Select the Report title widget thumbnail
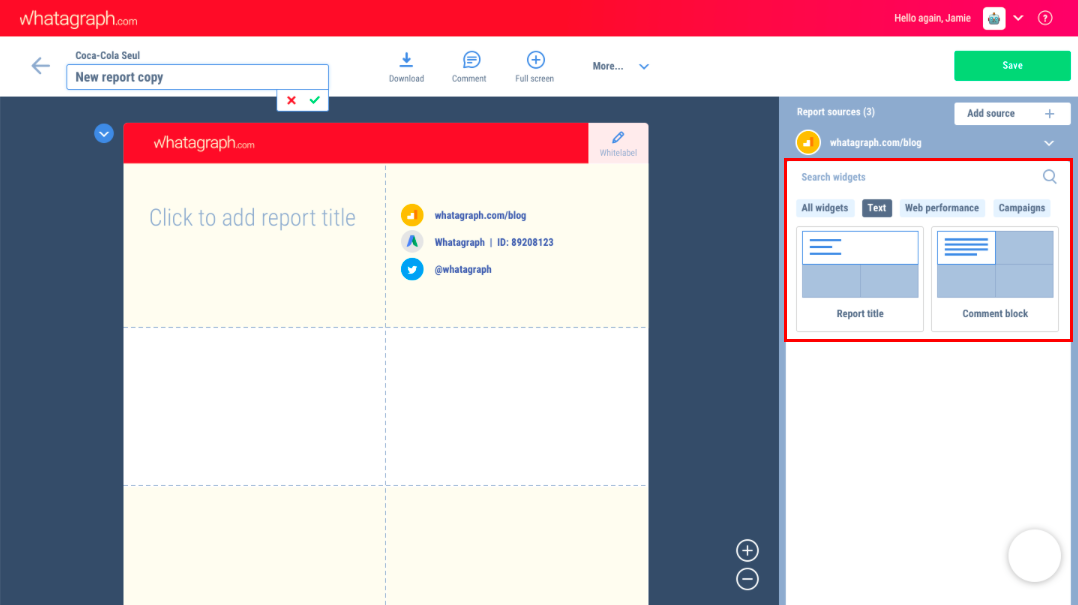 (860, 278)
